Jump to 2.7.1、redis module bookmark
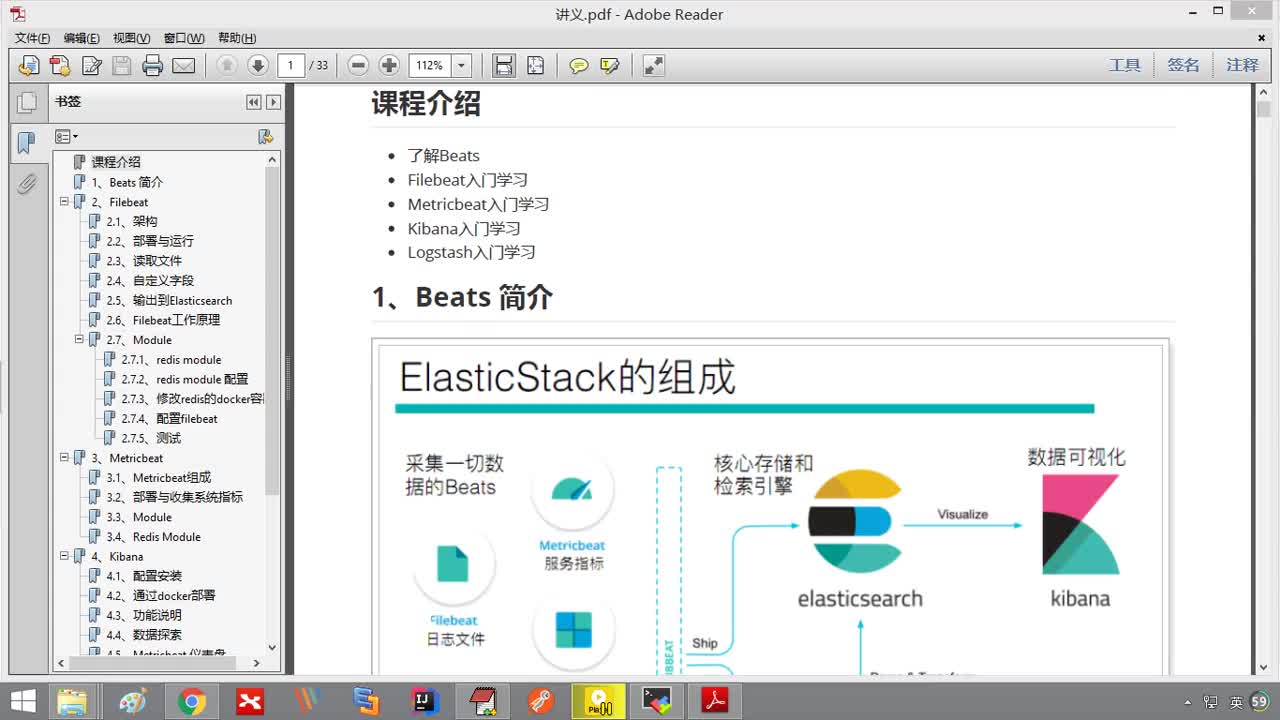The height and width of the screenshot is (720, 1280). (x=171, y=360)
